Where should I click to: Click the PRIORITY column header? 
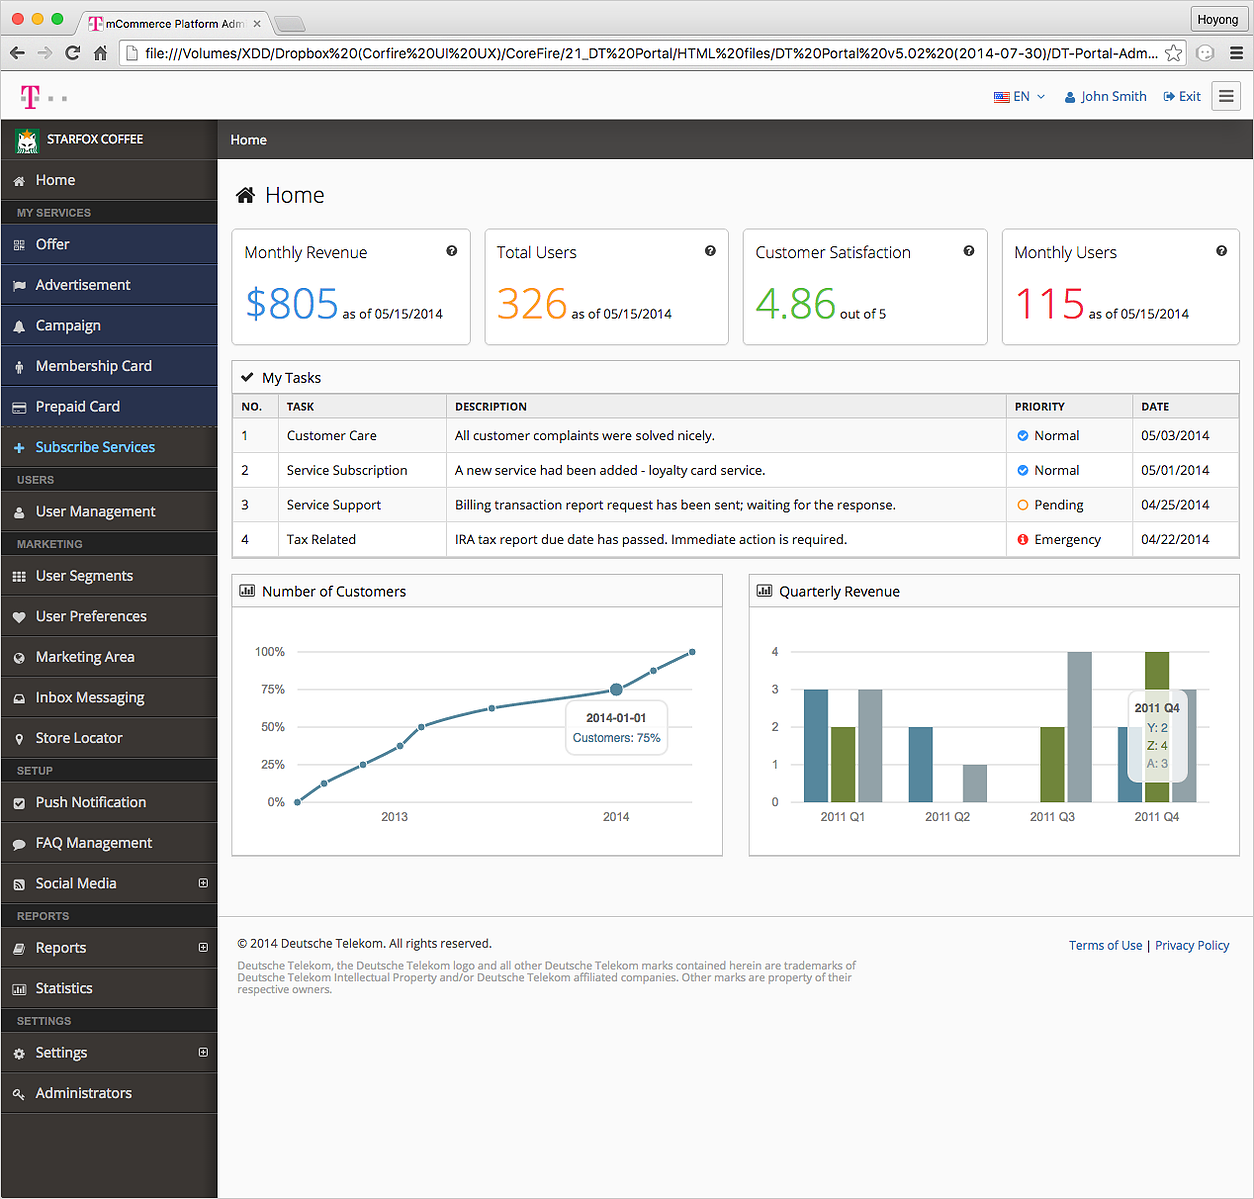[x=1069, y=406]
